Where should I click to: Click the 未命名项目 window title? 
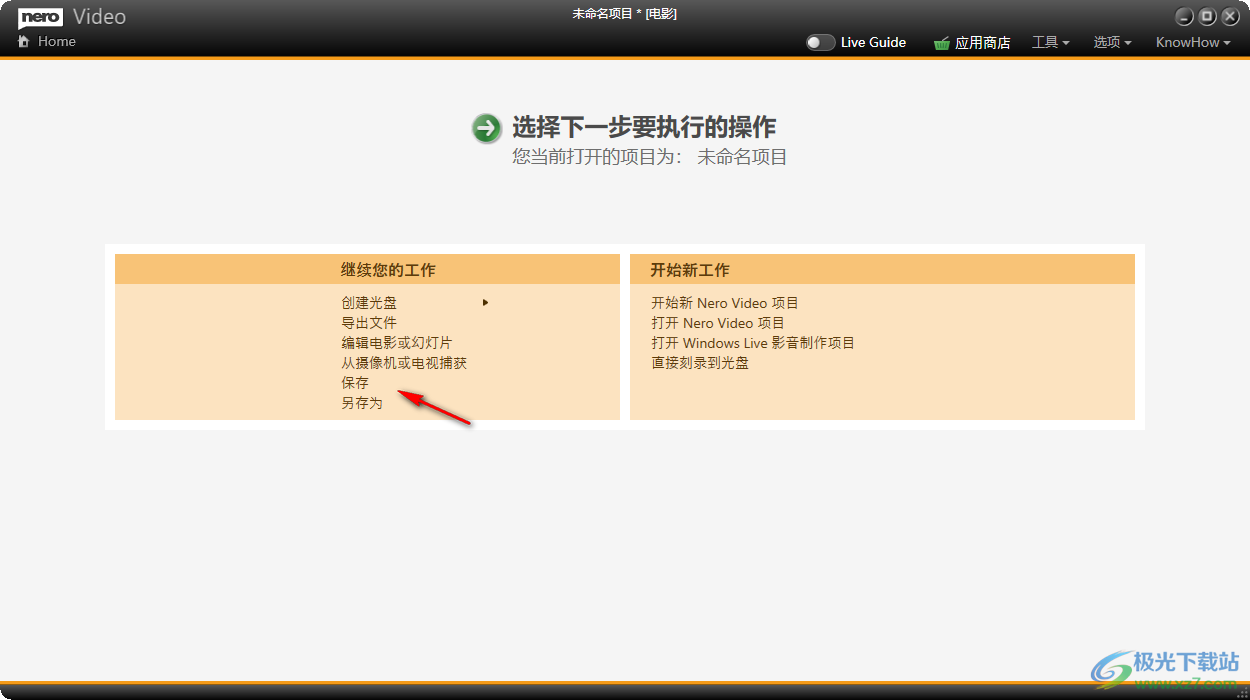coord(625,14)
